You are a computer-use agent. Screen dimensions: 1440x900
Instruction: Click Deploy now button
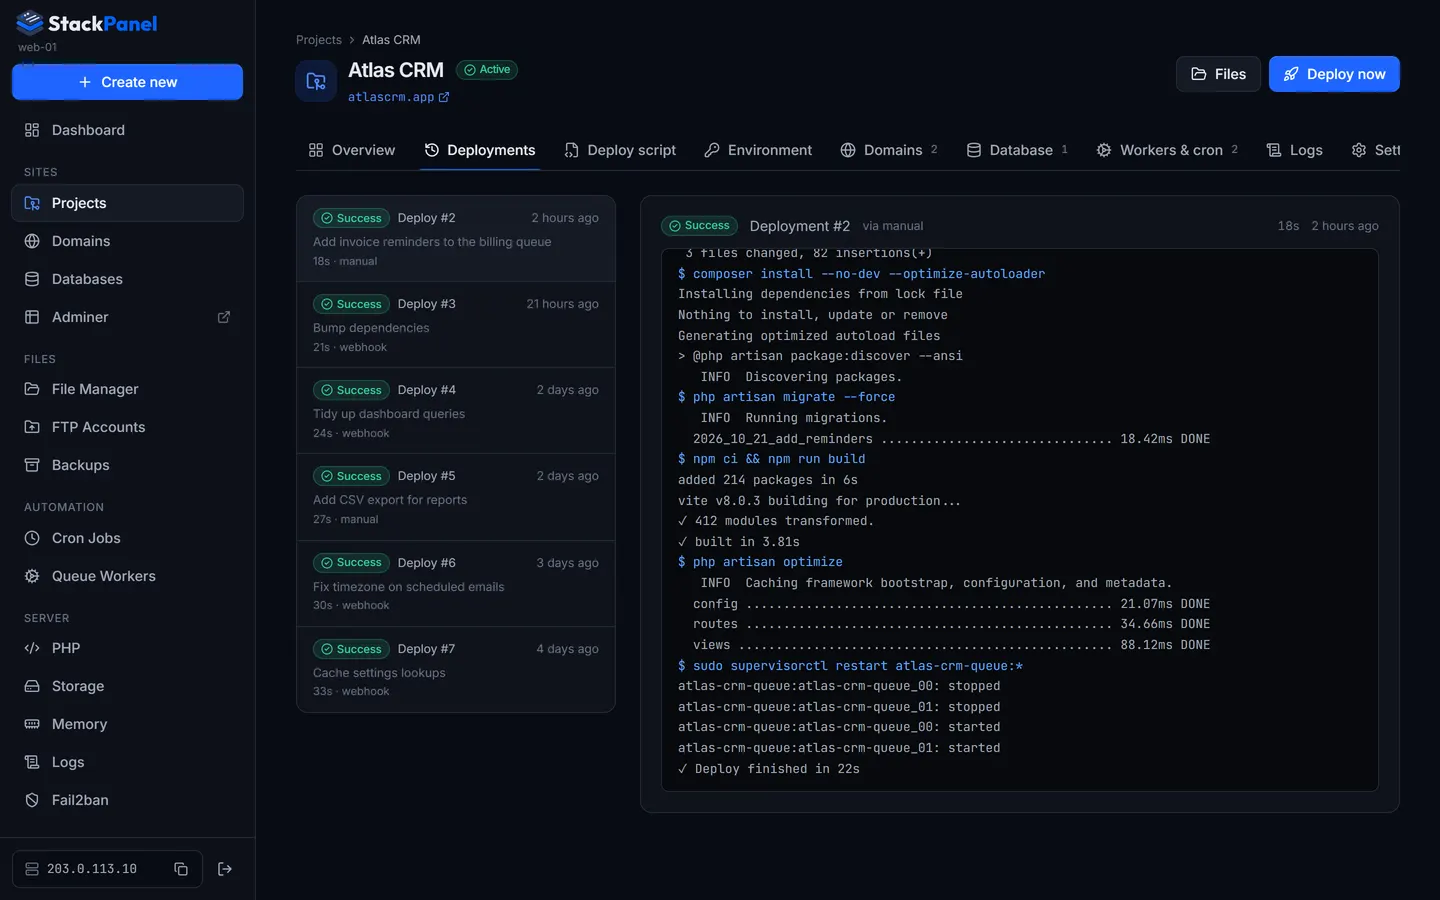pyautogui.click(x=1334, y=74)
